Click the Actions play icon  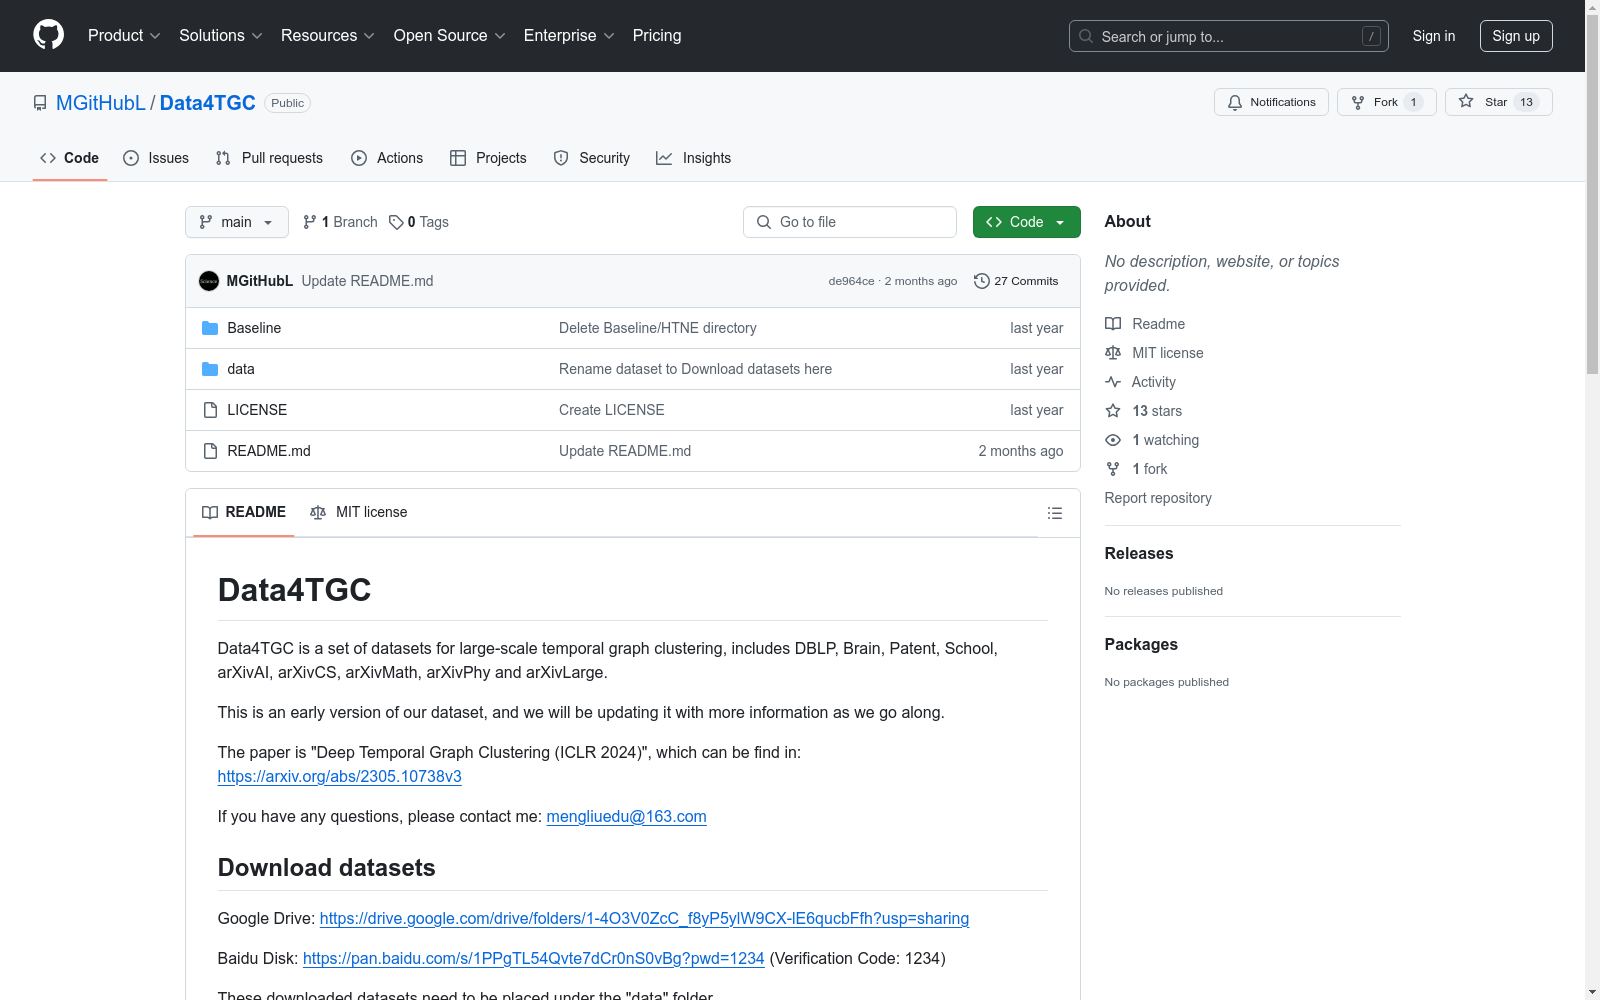click(x=359, y=158)
